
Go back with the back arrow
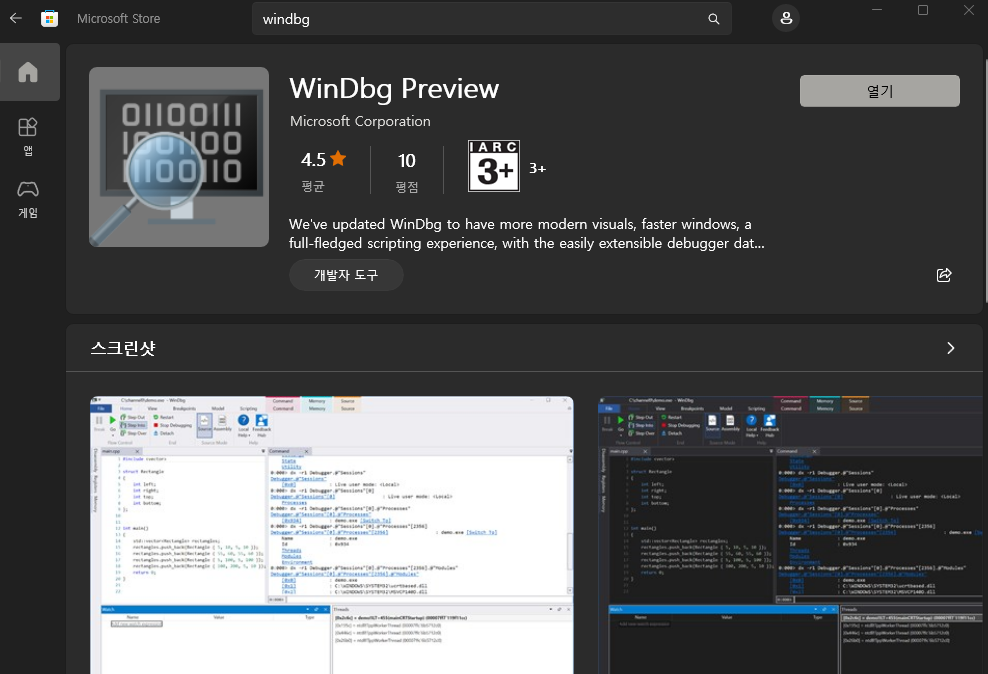click(16, 18)
